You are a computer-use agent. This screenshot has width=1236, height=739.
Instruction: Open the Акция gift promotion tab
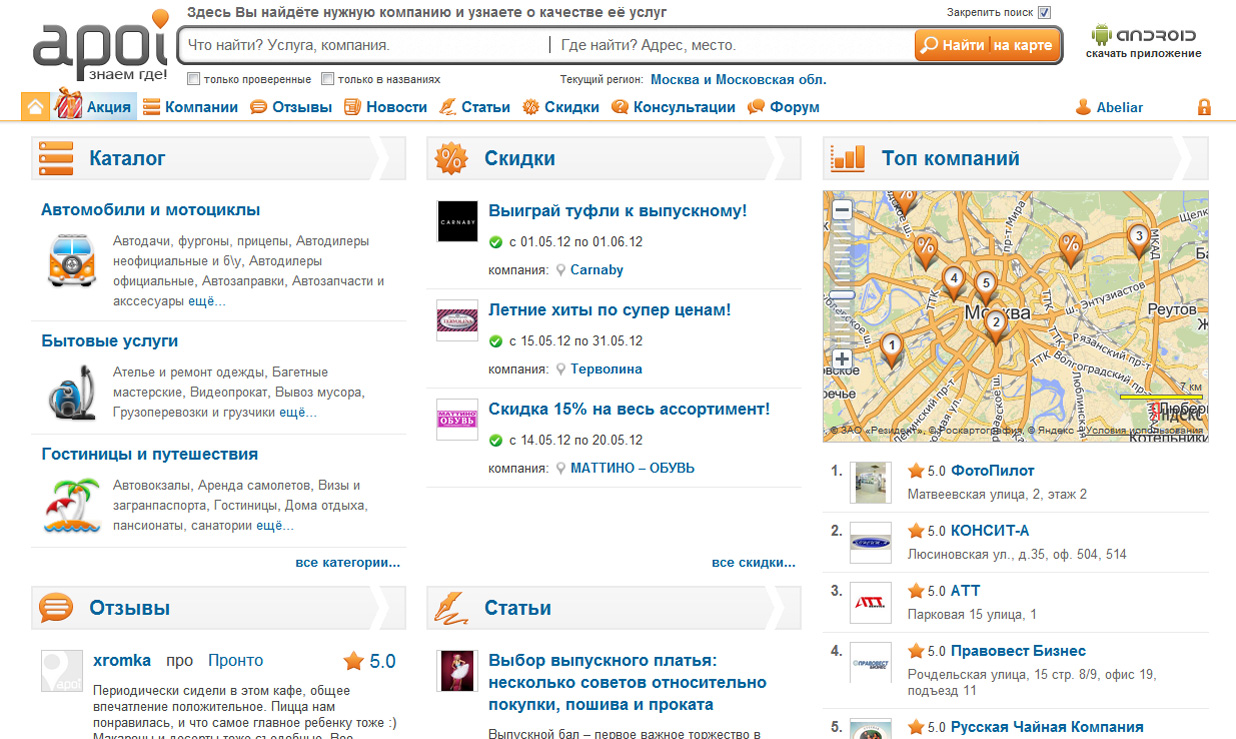94,106
